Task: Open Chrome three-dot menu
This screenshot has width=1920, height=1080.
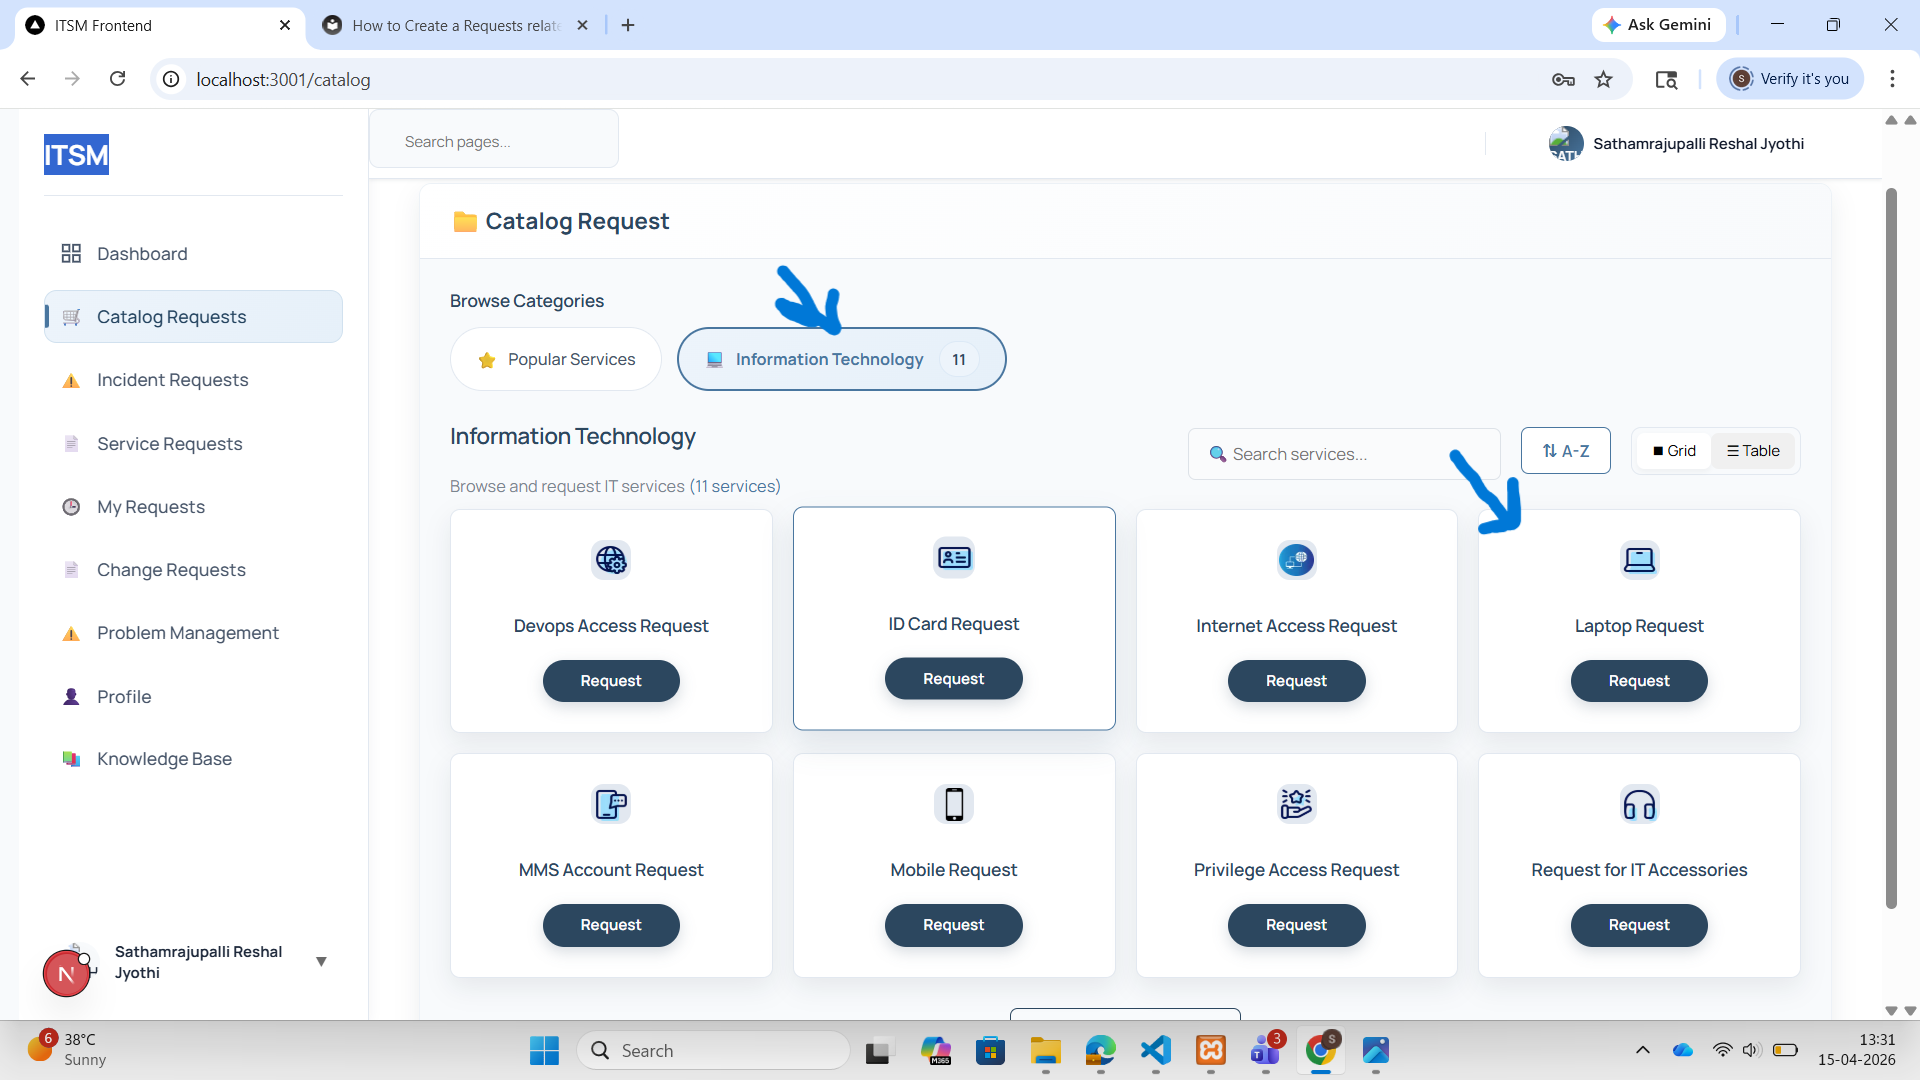Action: pyautogui.click(x=1892, y=79)
